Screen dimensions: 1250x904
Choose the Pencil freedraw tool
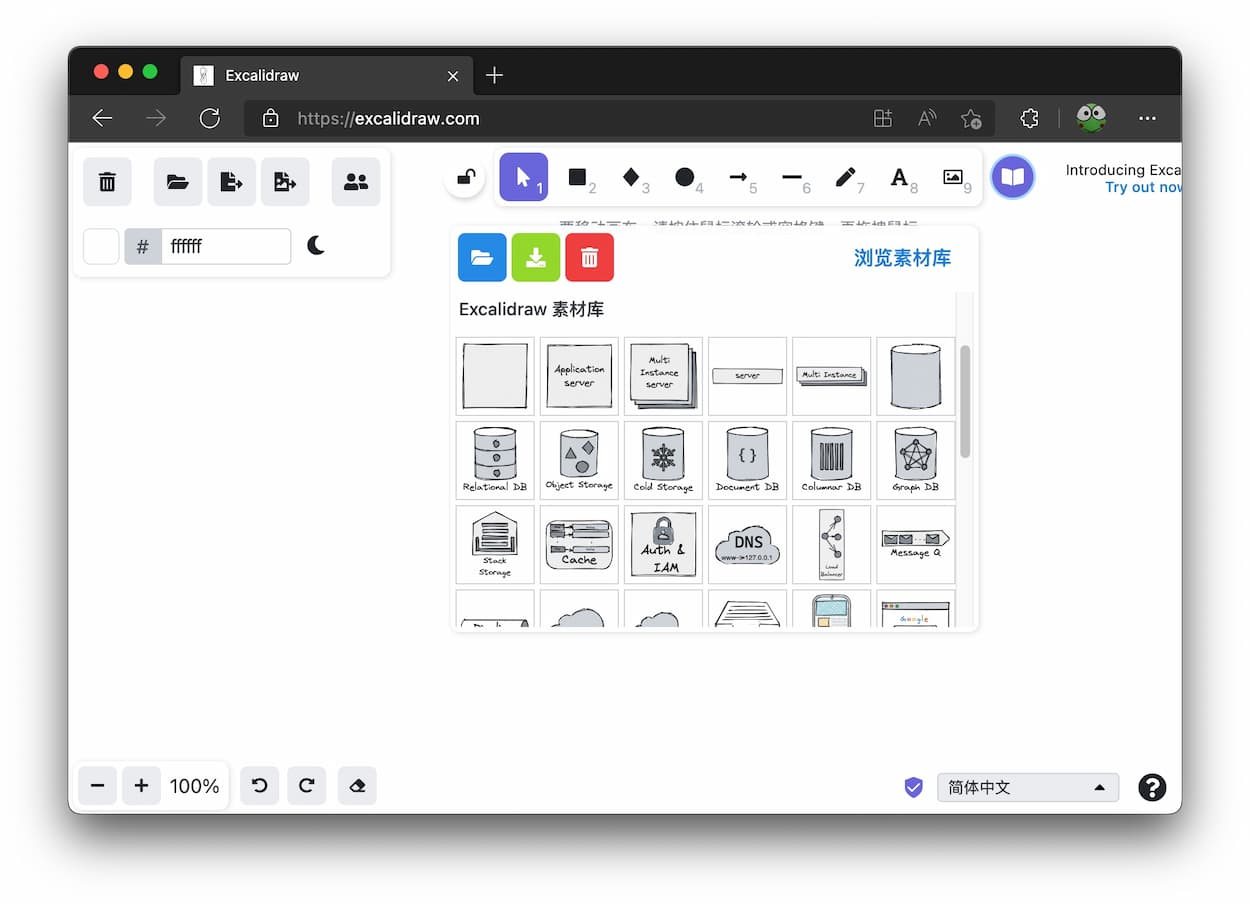pos(845,178)
